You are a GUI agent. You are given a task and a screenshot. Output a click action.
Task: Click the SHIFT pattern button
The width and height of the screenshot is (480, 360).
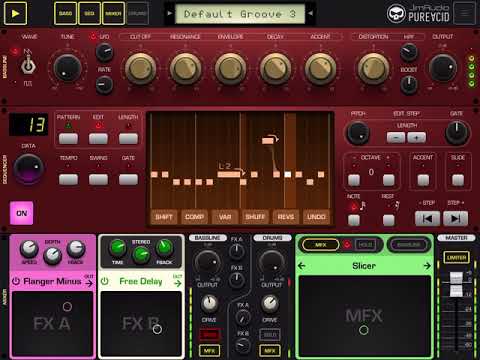click(164, 217)
